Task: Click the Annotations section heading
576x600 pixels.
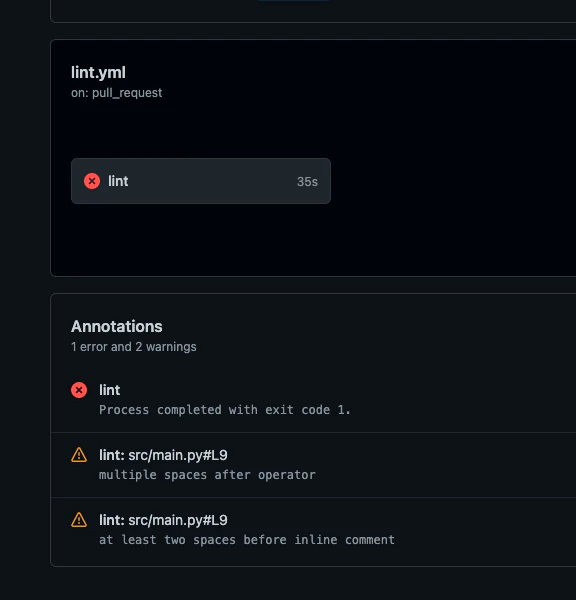Action: pyautogui.click(x=117, y=326)
